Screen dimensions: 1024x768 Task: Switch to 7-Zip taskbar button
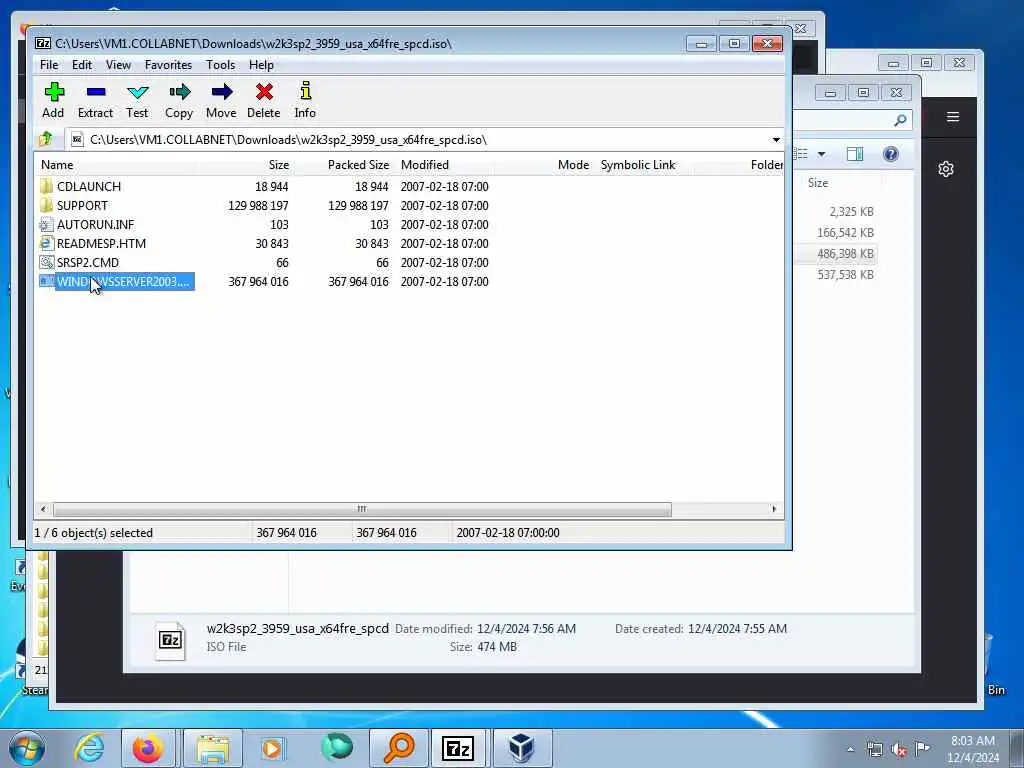[x=457, y=748]
